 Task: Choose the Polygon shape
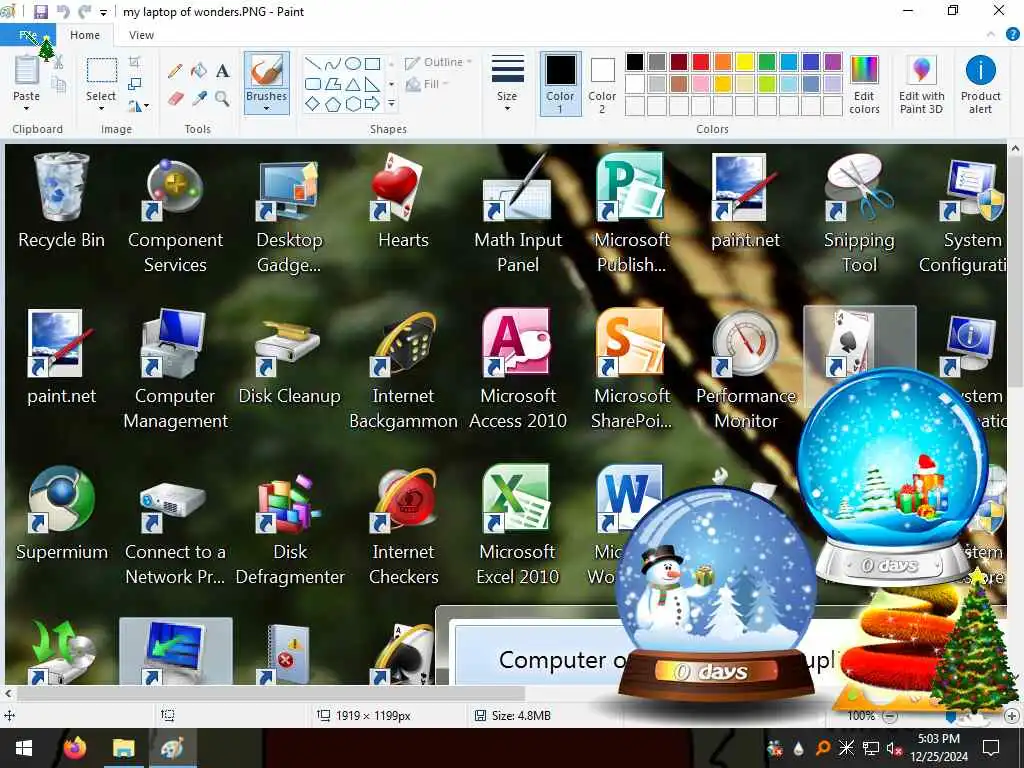[x=333, y=84]
